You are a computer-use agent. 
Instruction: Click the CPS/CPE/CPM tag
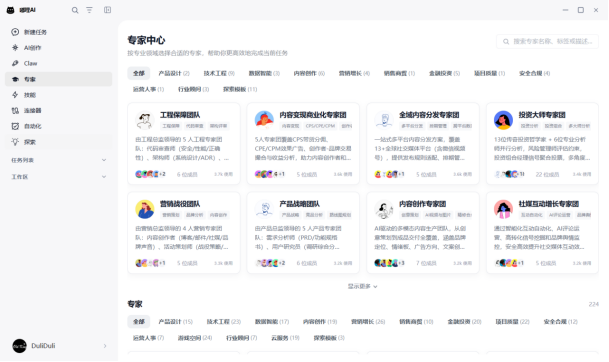[x=320, y=126]
